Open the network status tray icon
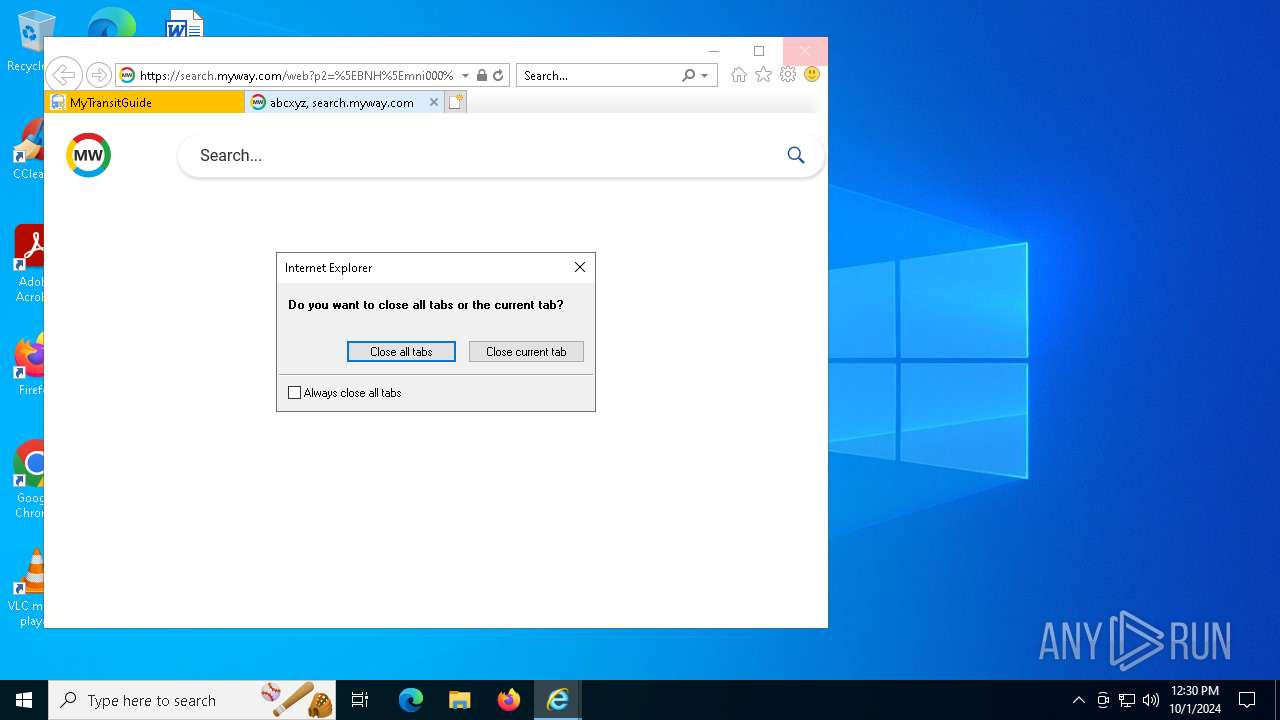 (1127, 700)
